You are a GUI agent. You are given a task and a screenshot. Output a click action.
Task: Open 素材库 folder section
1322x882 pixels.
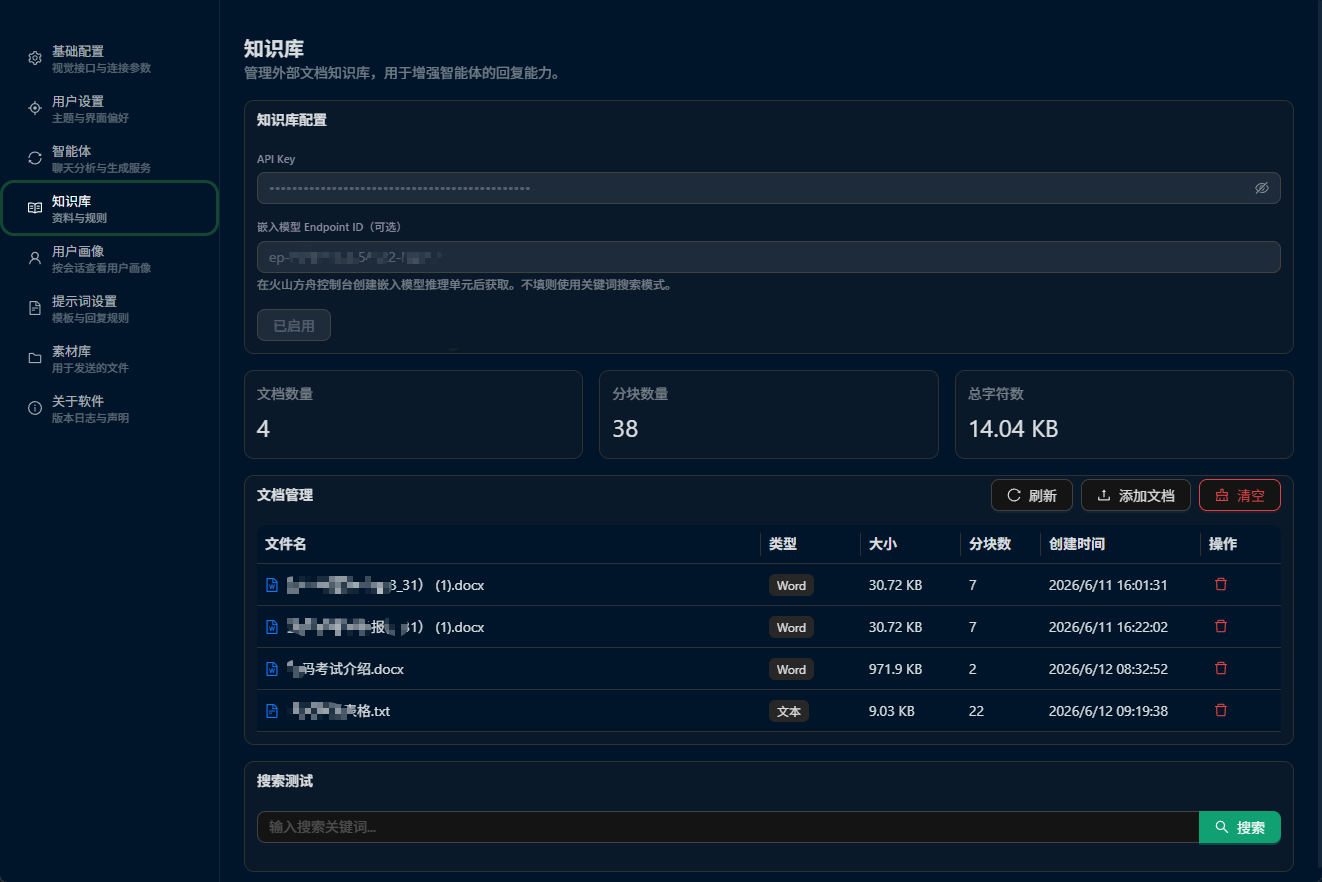[109, 358]
